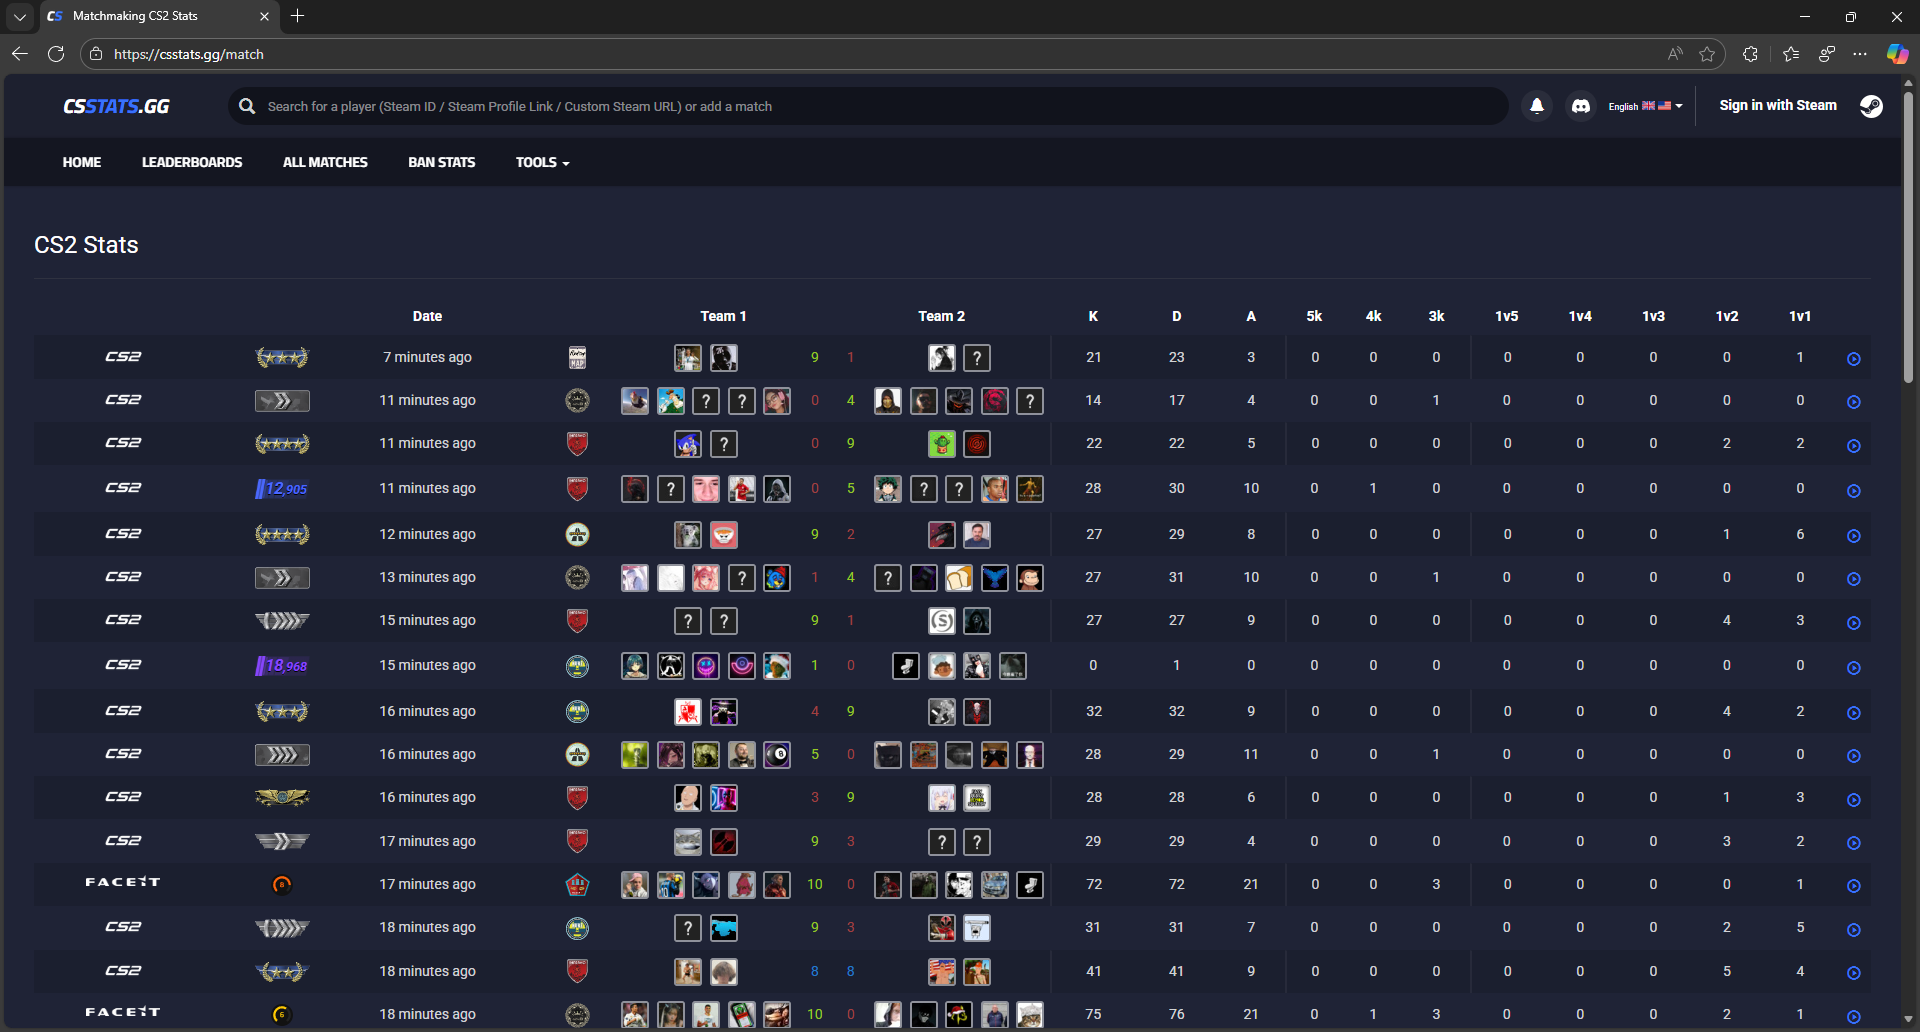
Task: Click the browser refresh icon
Action: [x=56, y=54]
